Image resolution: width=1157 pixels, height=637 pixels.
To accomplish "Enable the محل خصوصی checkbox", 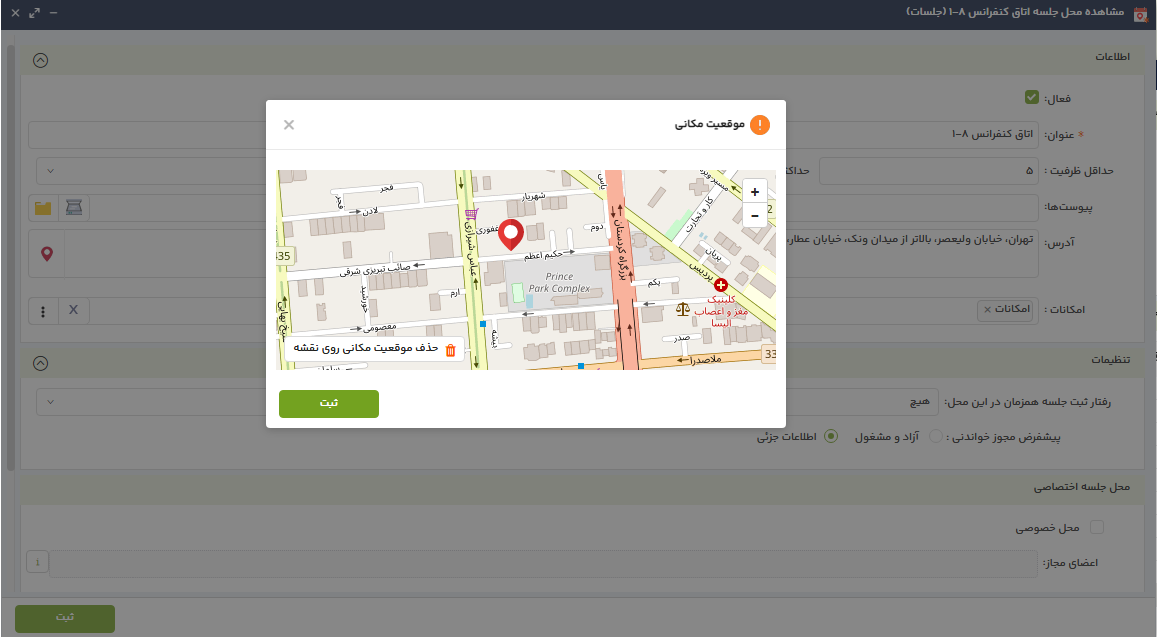I will click(1097, 527).
